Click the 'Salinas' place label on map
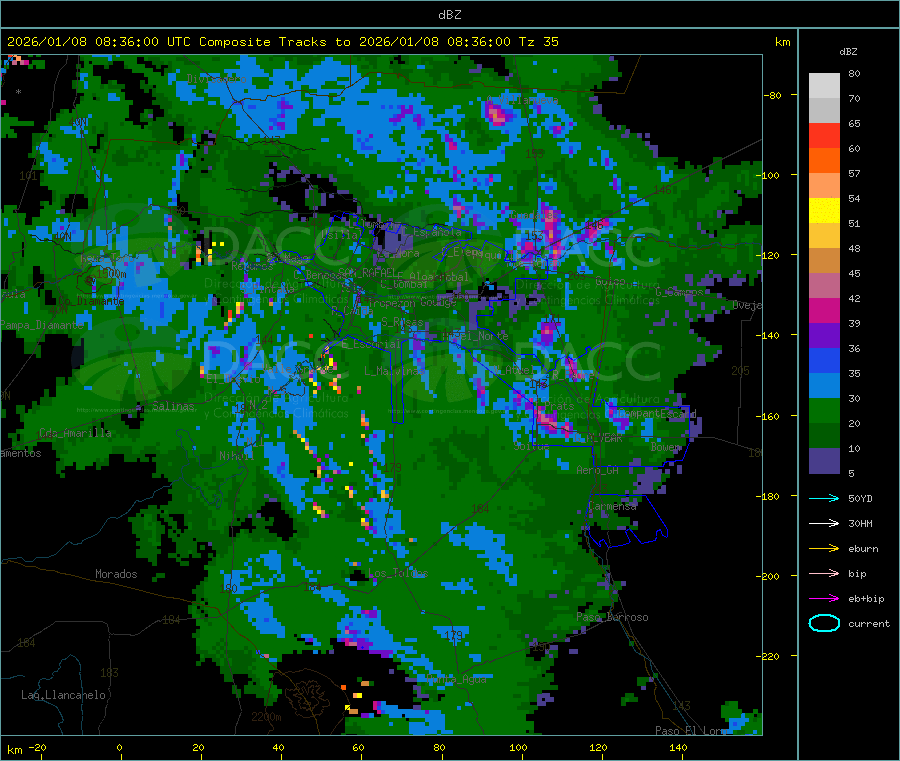The width and height of the screenshot is (900, 761). [x=173, y=406]
